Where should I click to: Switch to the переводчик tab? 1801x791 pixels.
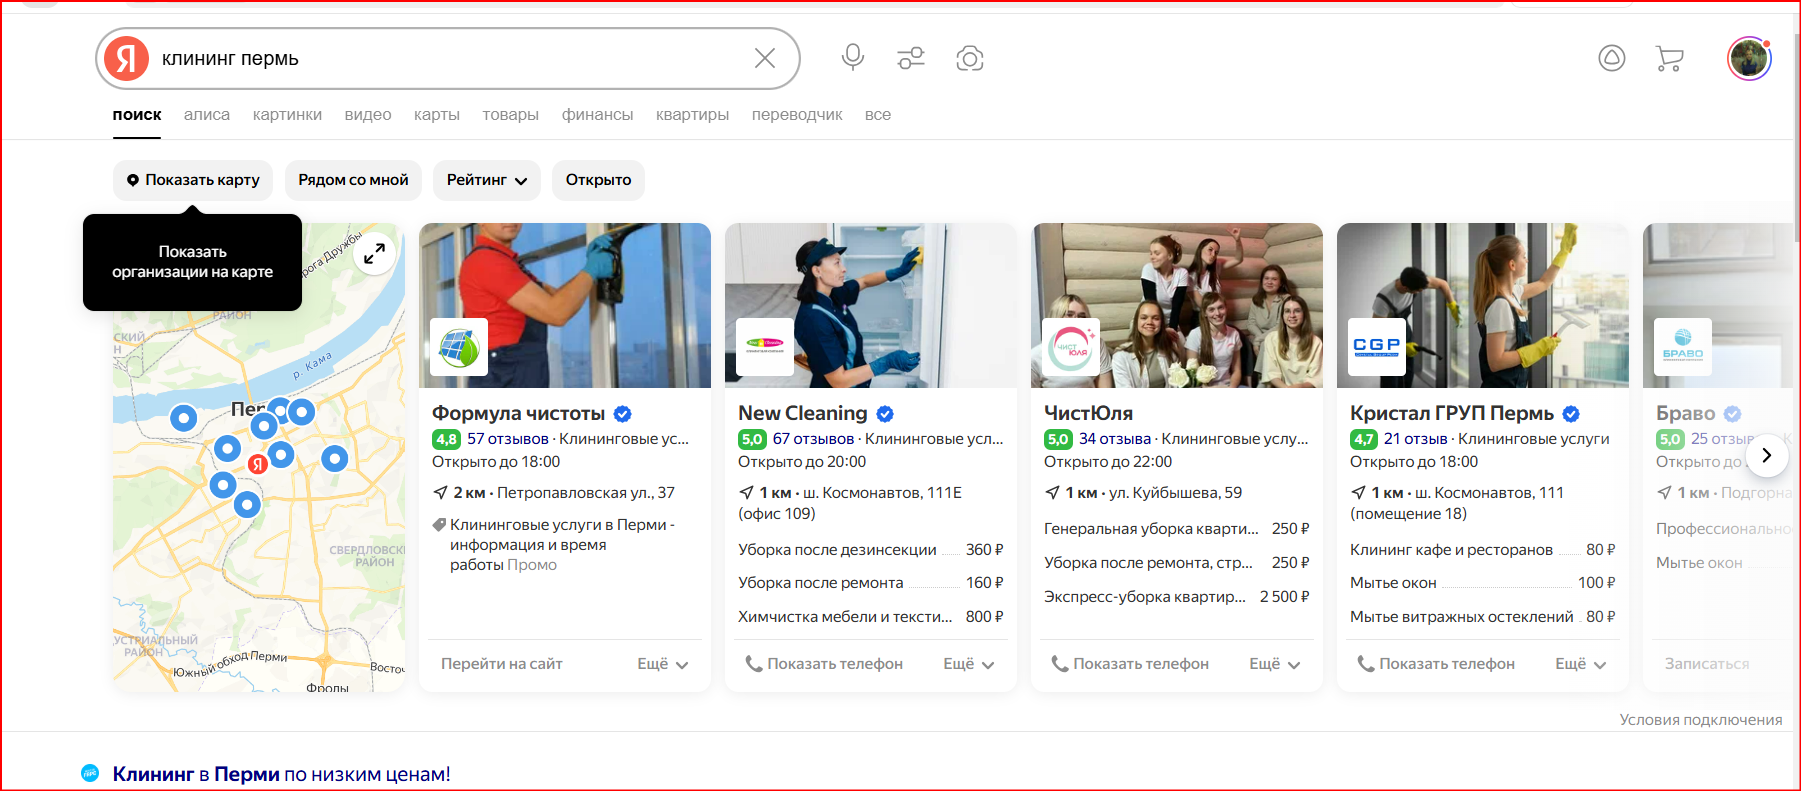pos(797,115)
